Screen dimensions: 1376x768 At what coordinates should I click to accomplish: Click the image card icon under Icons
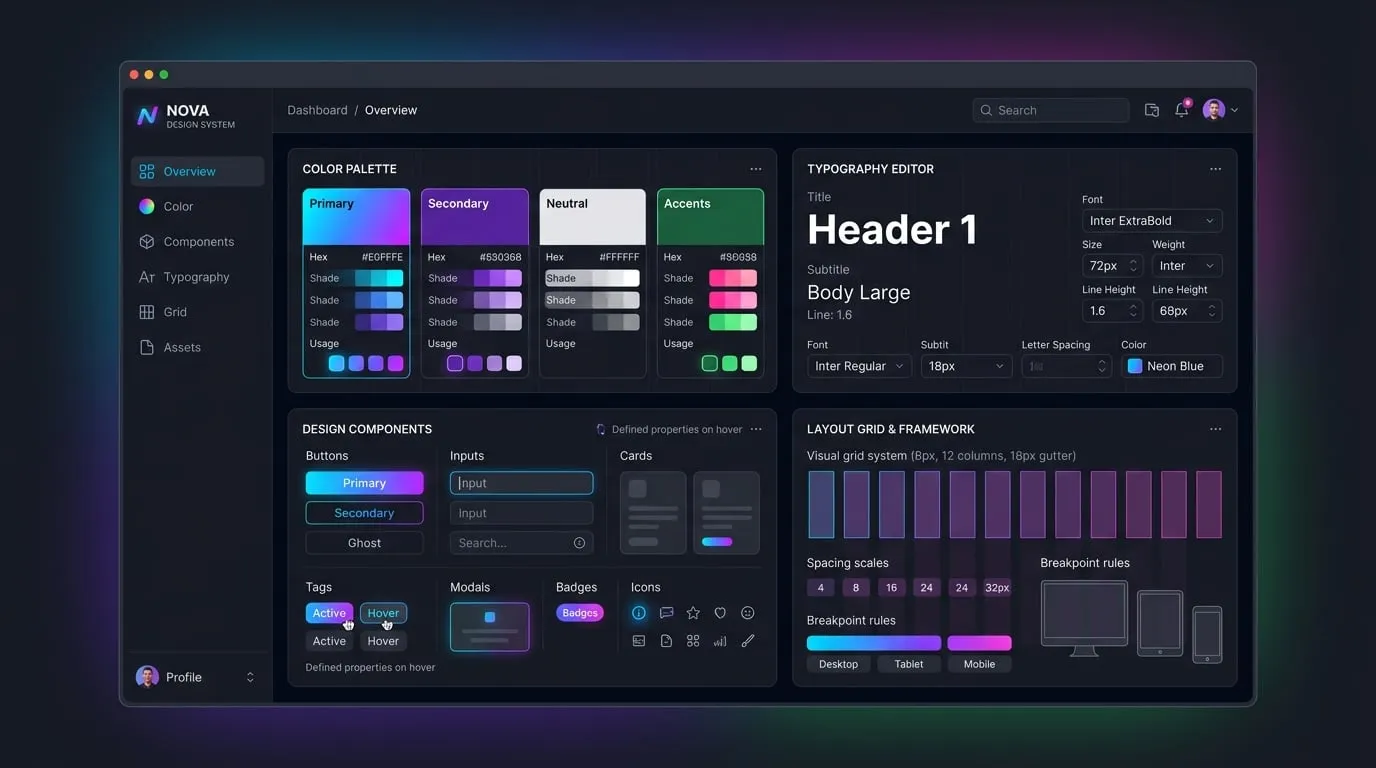(x=639, y=641)
